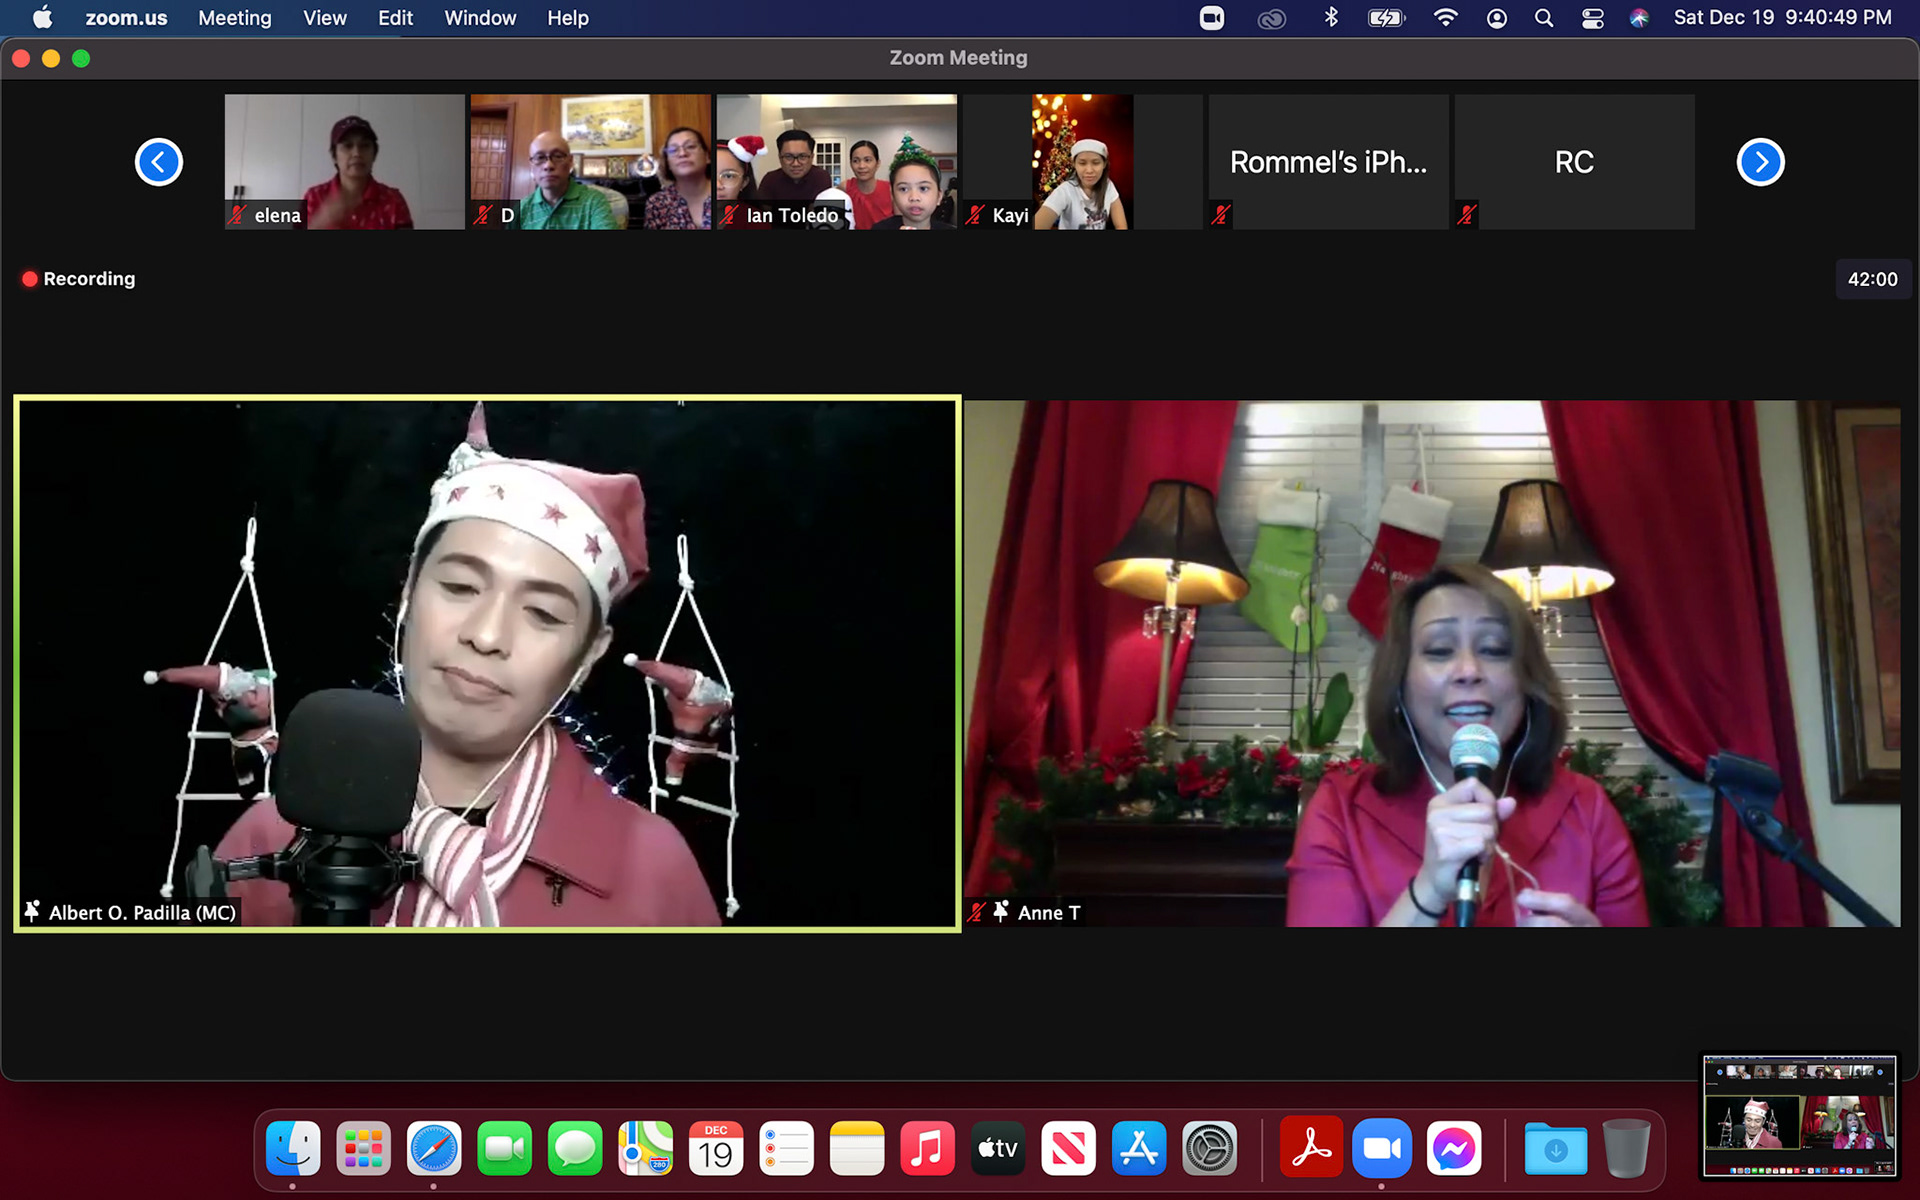Launch Adobe Acrobat from the Dock
Screen dimensions: 1920x1200
click(1310, 1149)
